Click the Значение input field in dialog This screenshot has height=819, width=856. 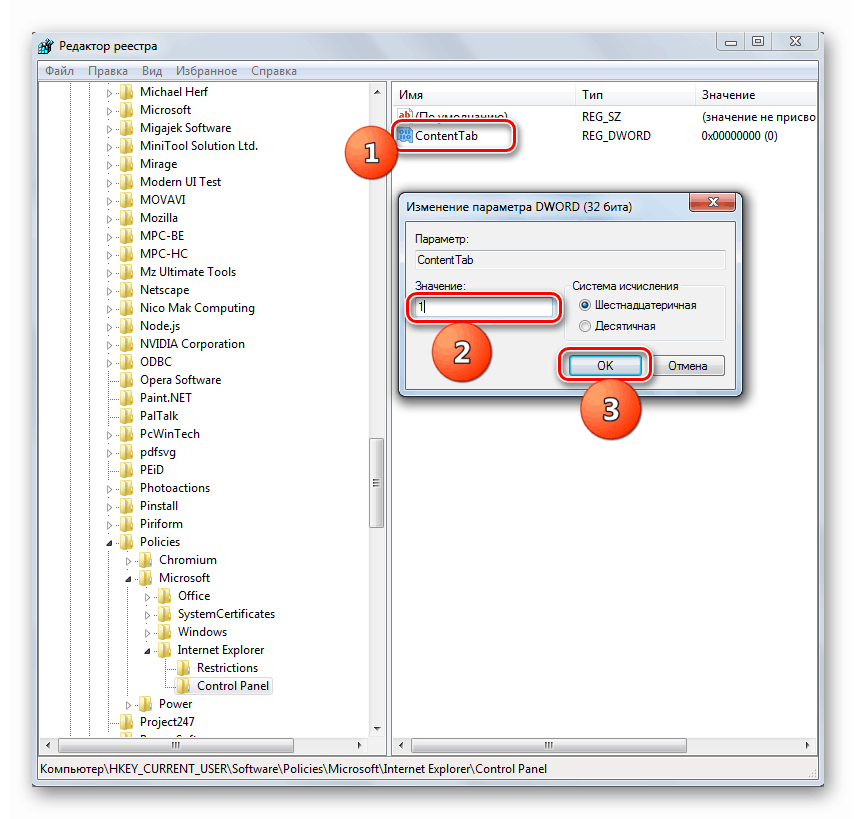[484, 307]
